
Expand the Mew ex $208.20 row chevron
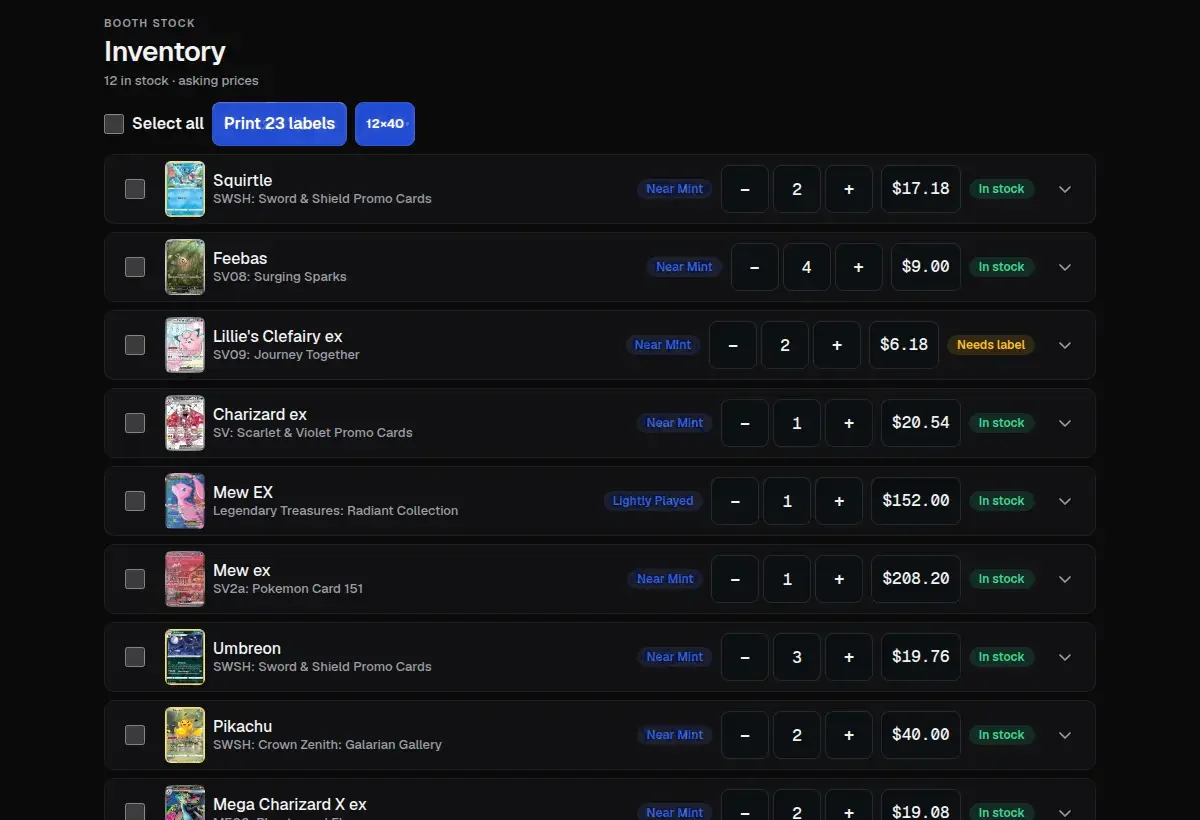click(1065, 579)
